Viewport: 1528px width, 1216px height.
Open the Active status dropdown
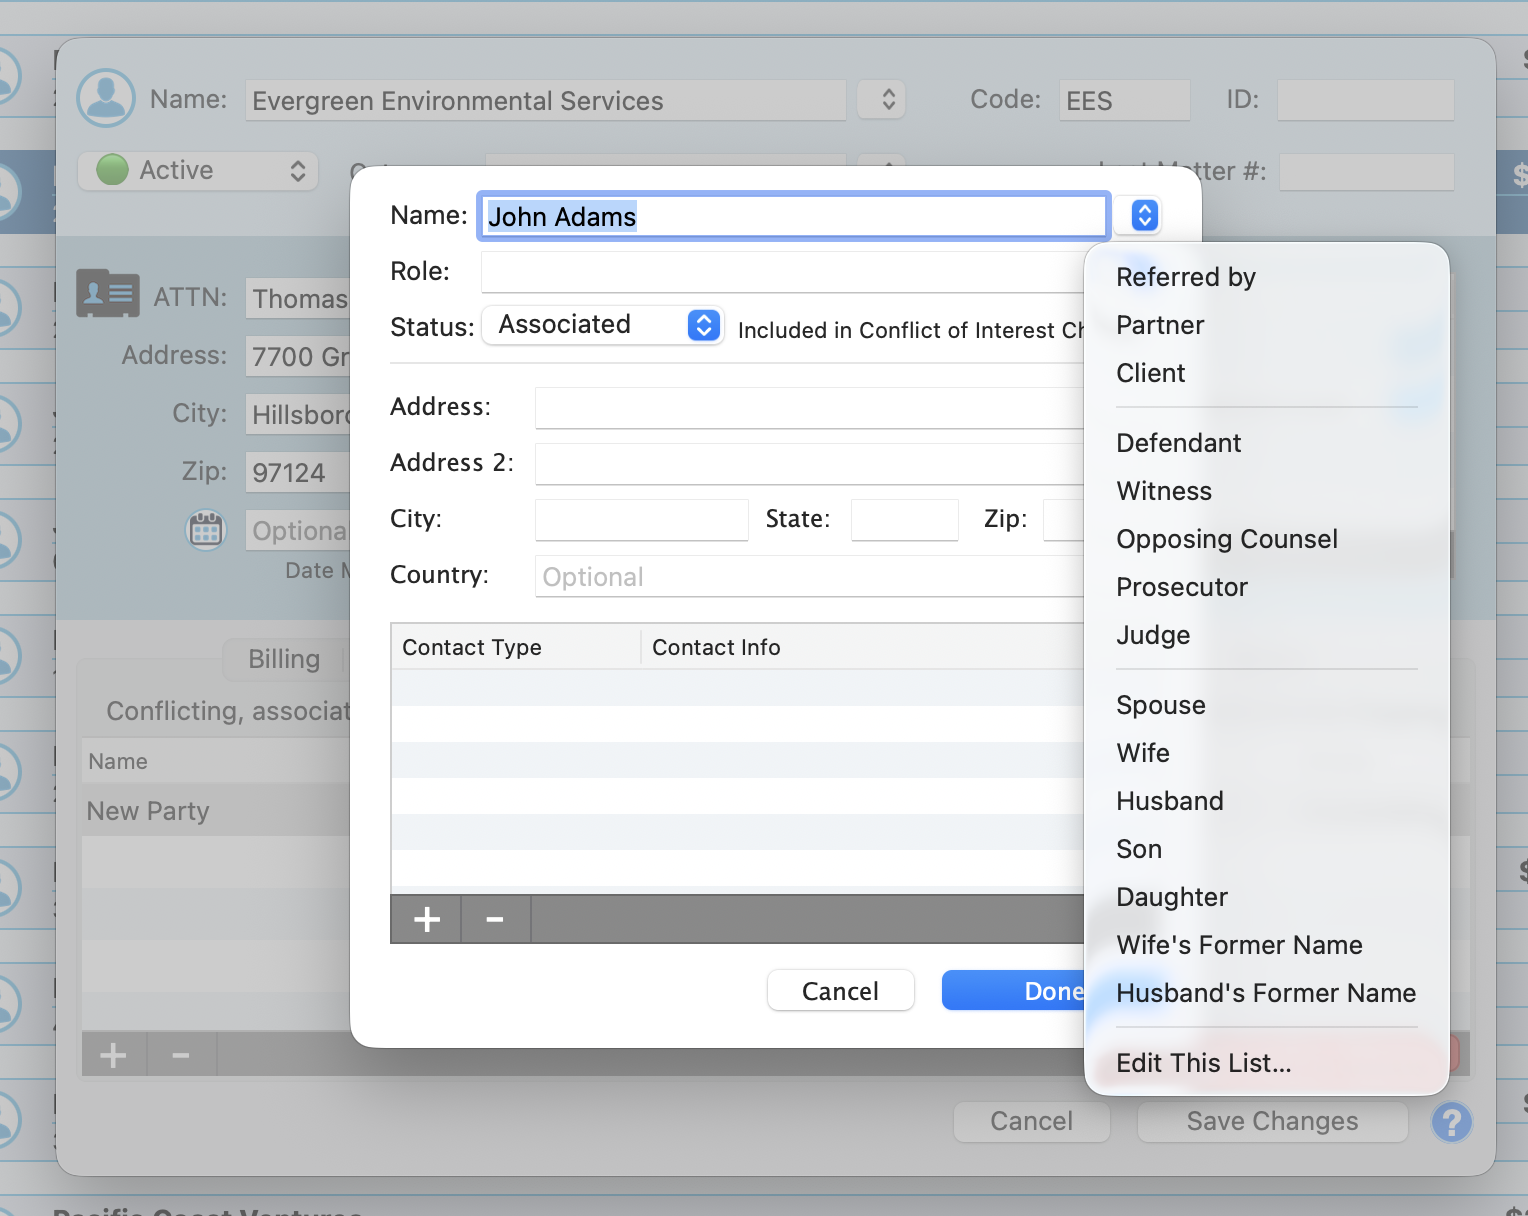(296, 170)
